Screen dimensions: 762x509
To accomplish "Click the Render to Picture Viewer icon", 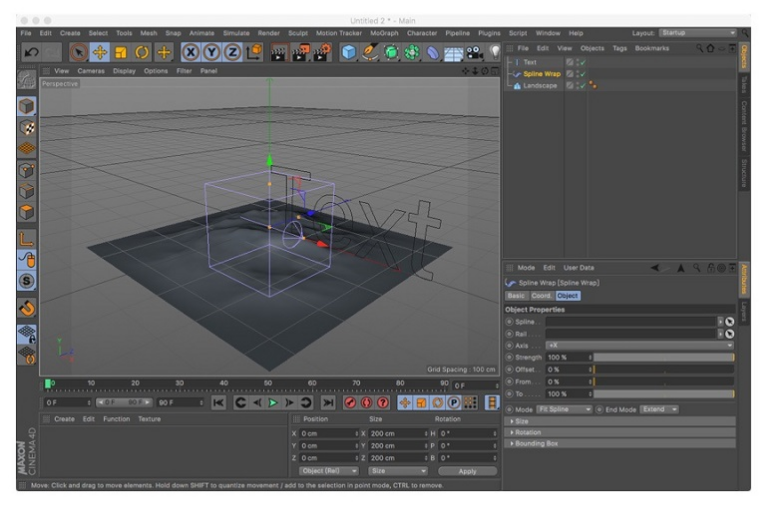I will tap(298, 53).
